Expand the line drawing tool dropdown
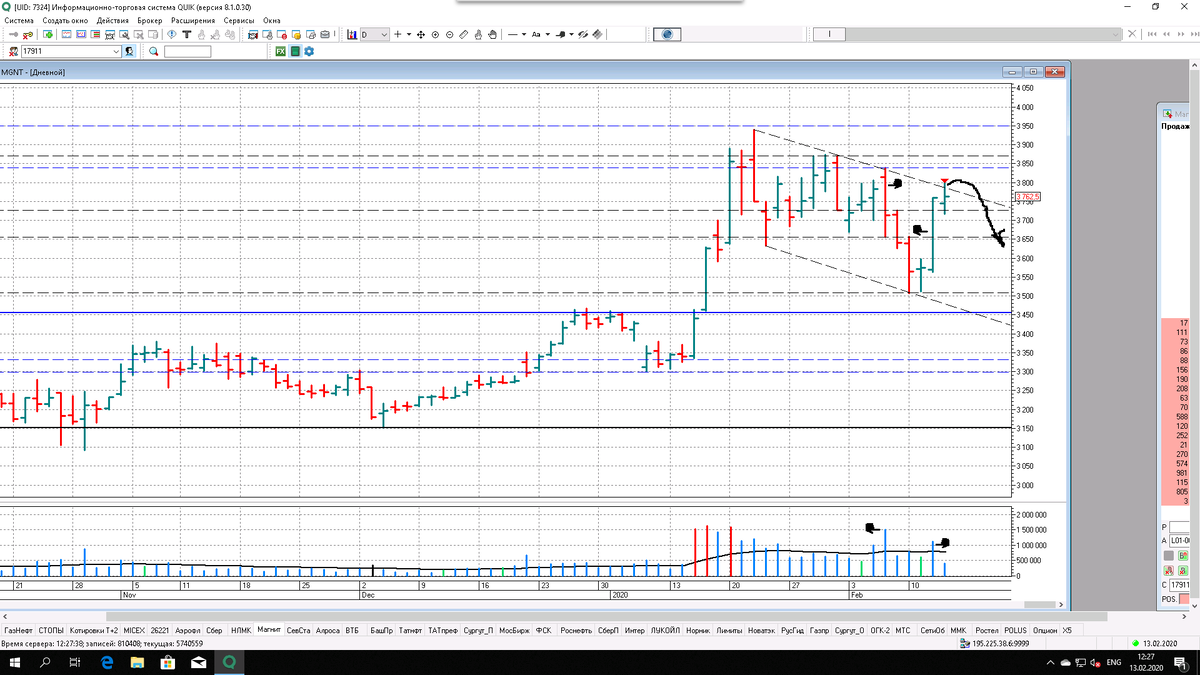The width and height of the screenshot is (1200, 675). click(524, 34)
